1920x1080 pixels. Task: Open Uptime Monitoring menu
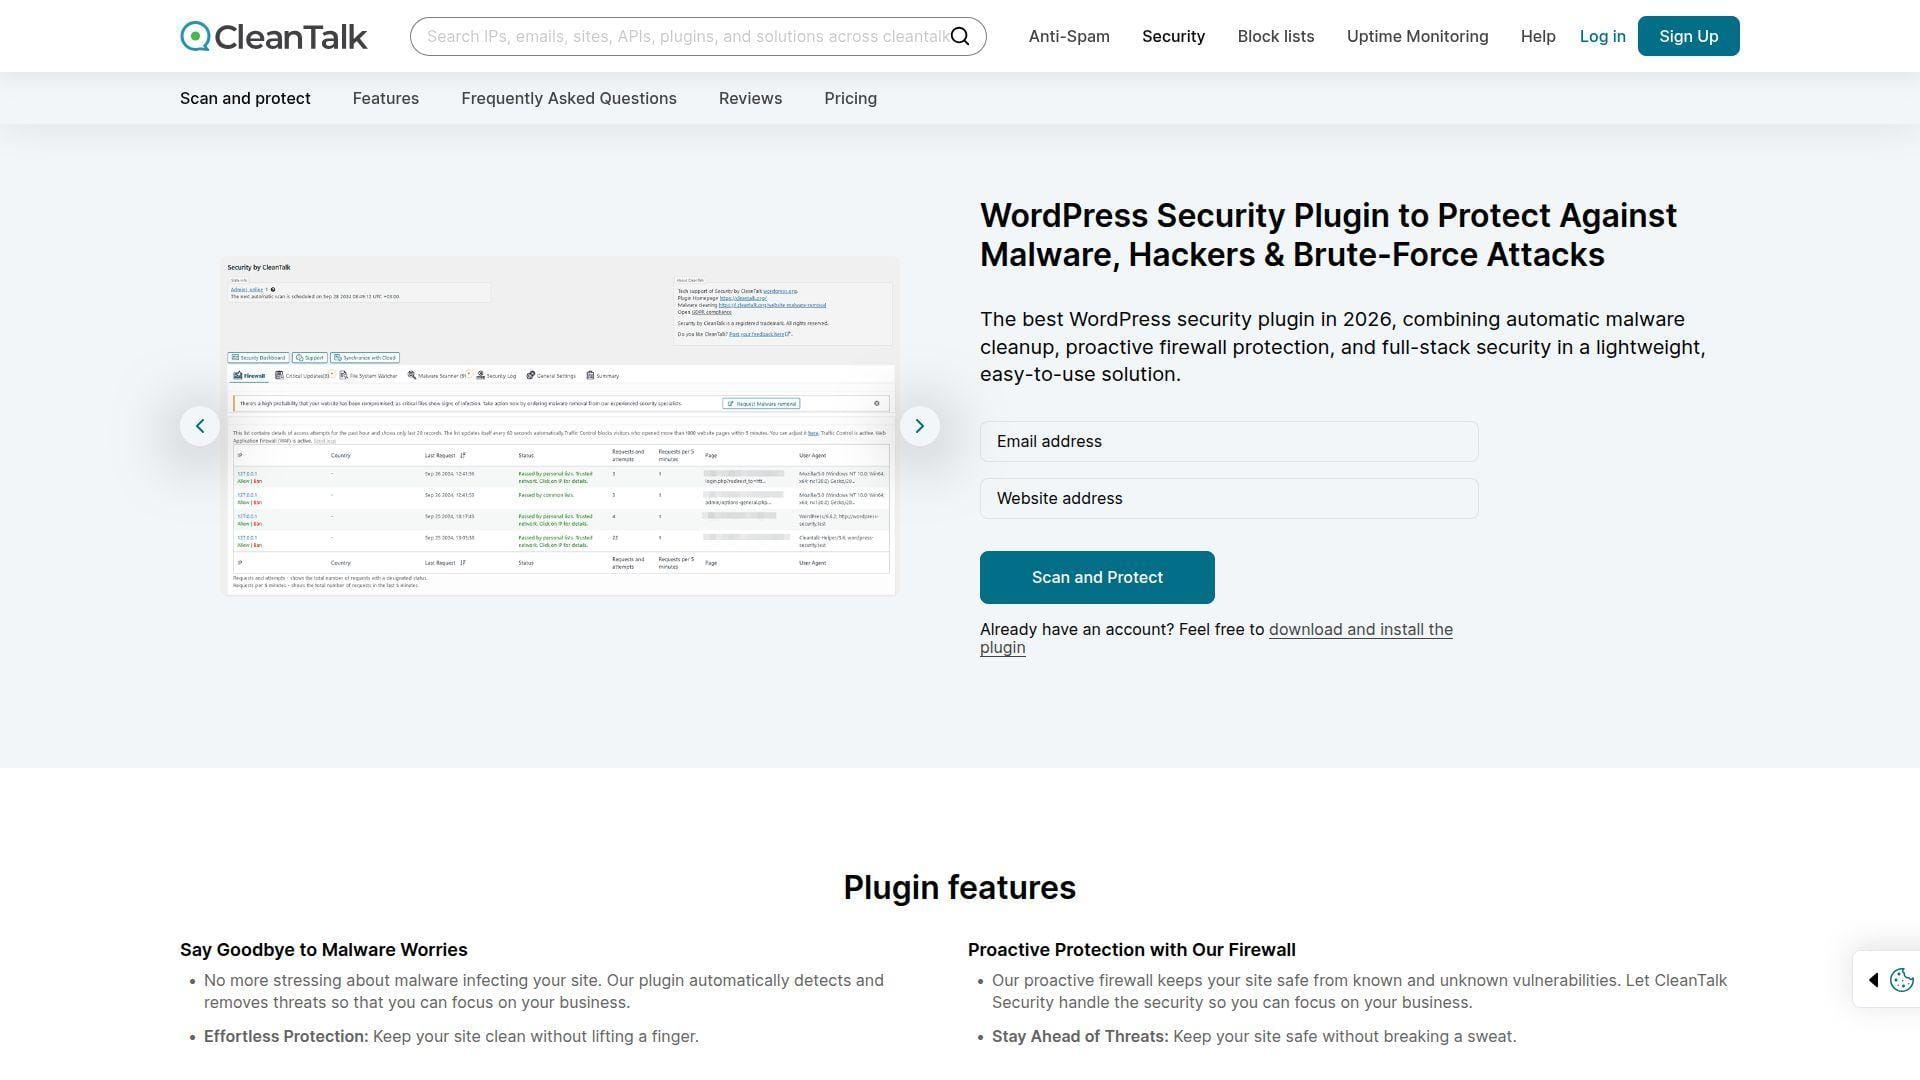pos(1417,36)
